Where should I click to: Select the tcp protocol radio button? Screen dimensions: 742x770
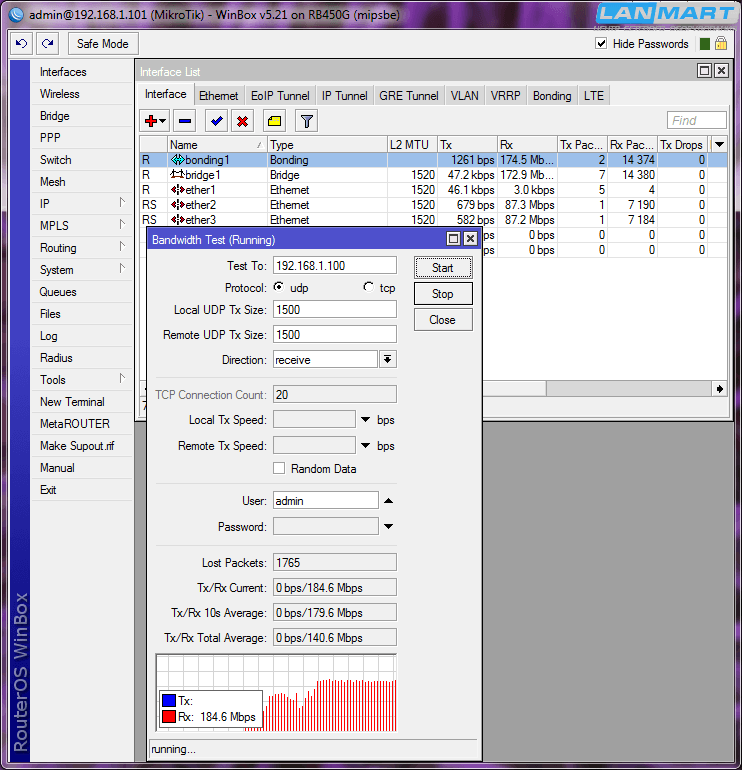(368, 287)
